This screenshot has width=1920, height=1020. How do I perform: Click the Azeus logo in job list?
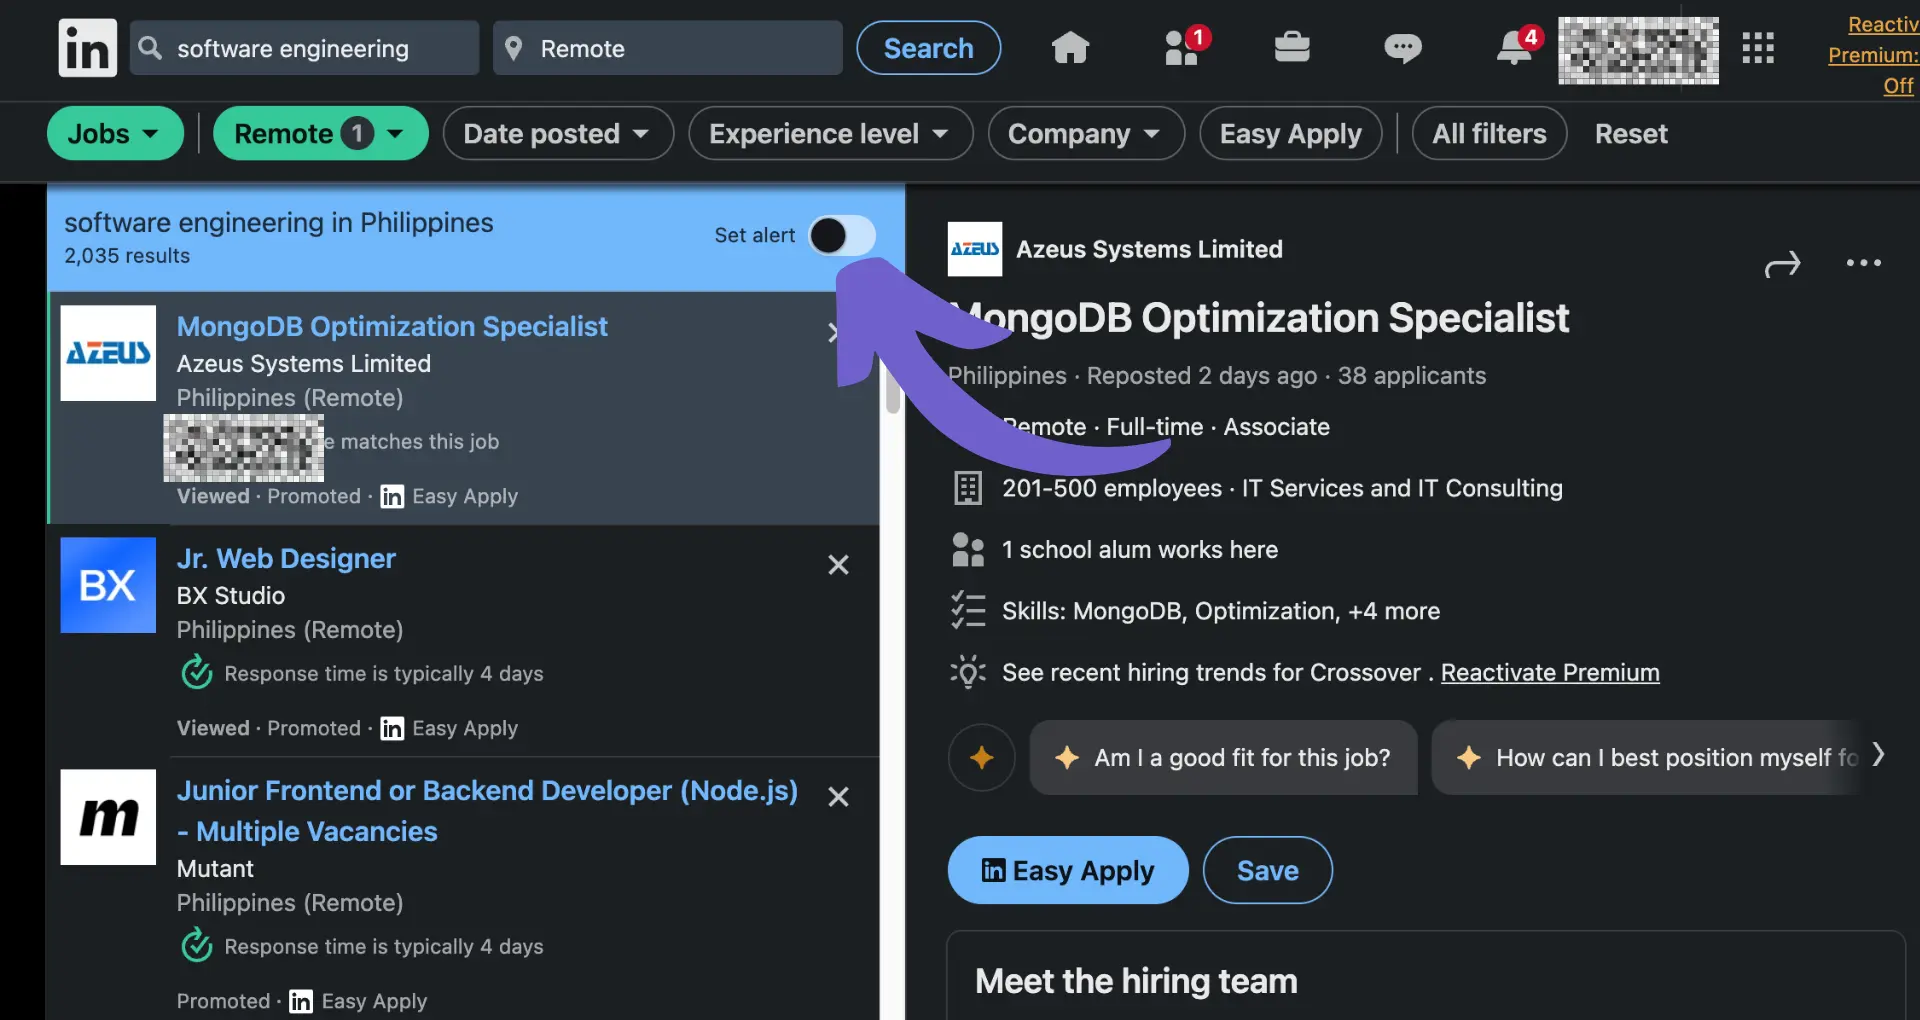pyautogui.click(x=108, y=353)
